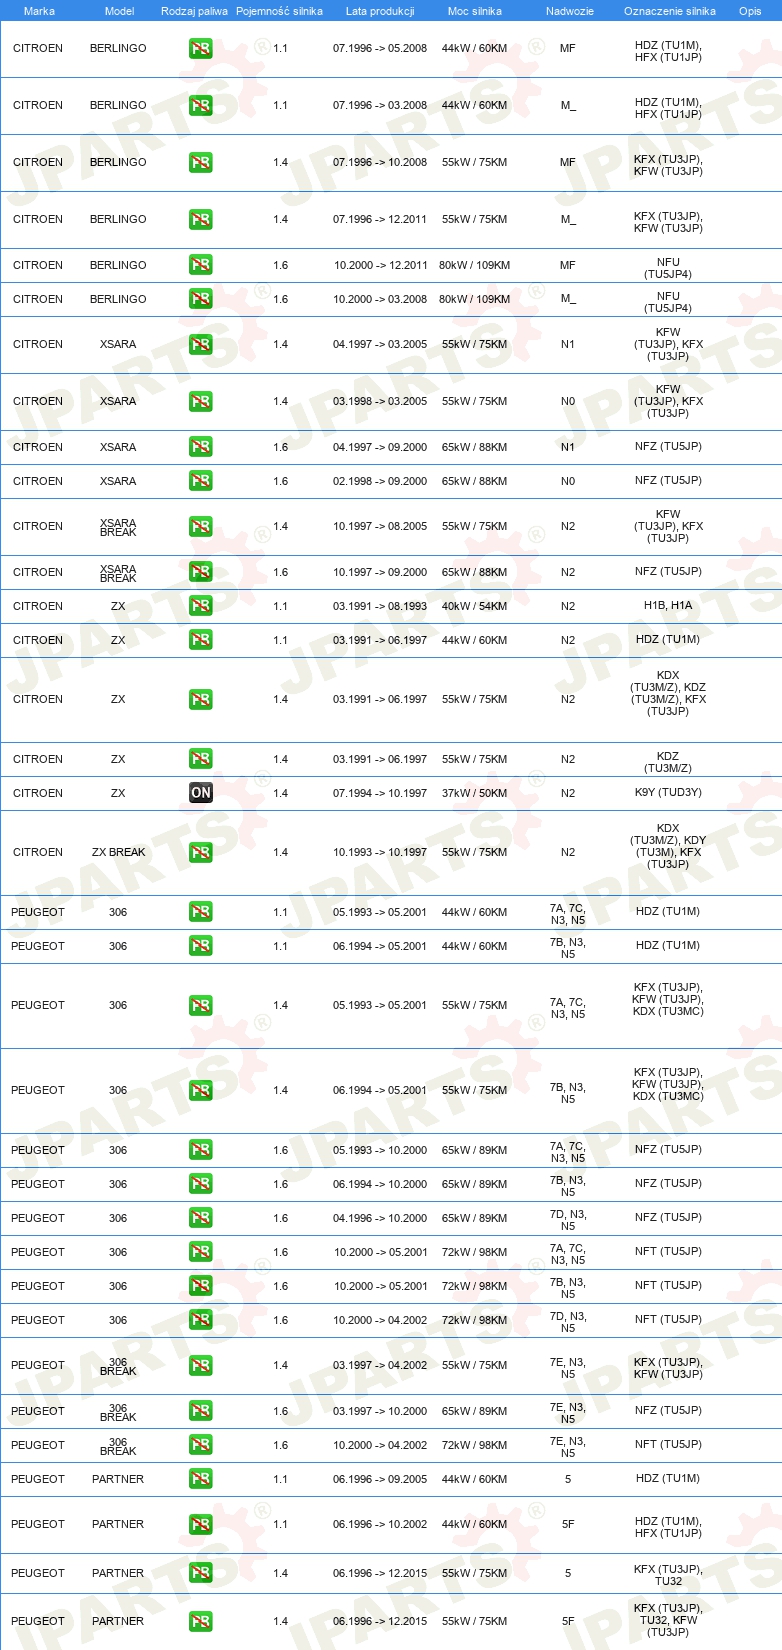This screenshot has height=1650, width=782.
Task: Click PB icon in Berlingo 1.4 07.1996->12.2011 row
Action: 201,219
